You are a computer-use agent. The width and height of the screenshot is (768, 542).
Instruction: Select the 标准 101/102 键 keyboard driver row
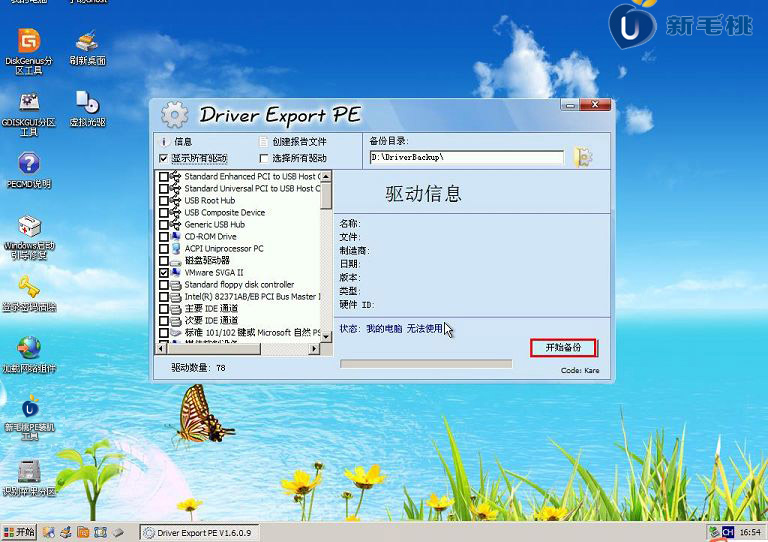[252, 332]
